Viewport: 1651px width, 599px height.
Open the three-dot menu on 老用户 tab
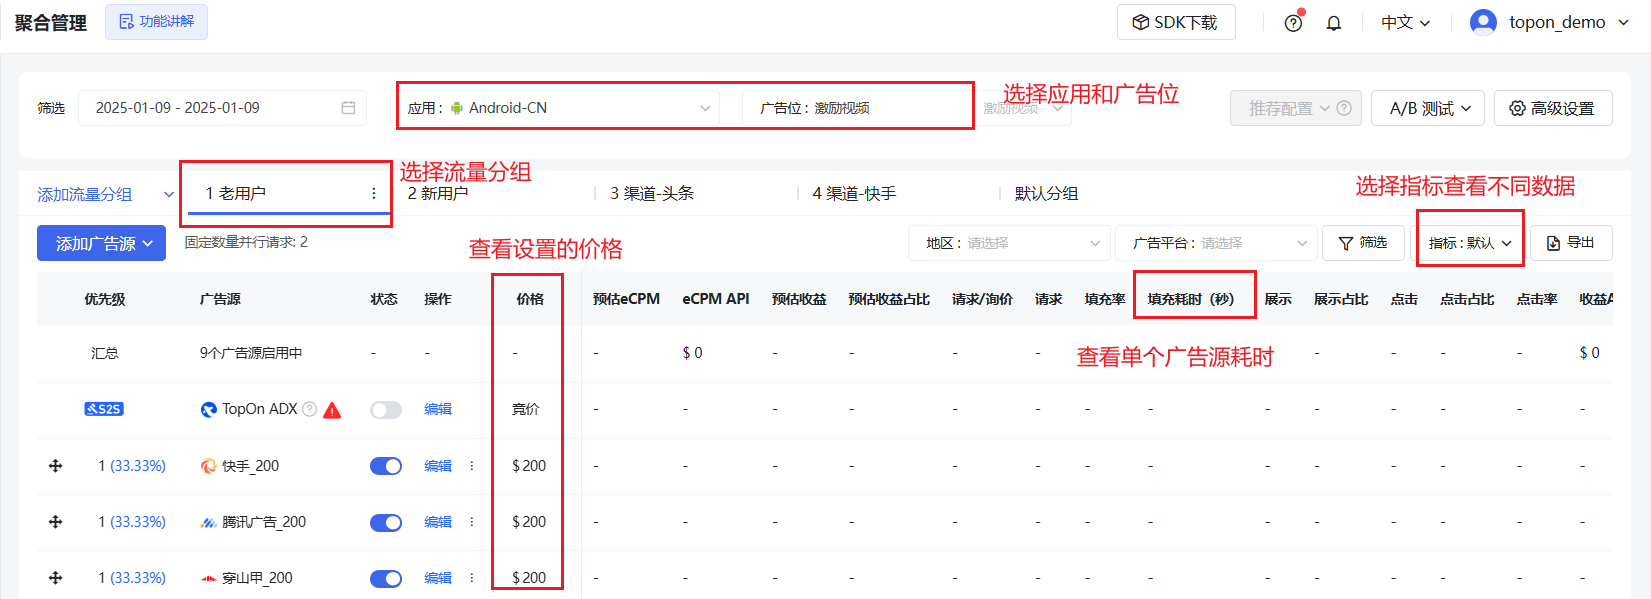(374, 194)
